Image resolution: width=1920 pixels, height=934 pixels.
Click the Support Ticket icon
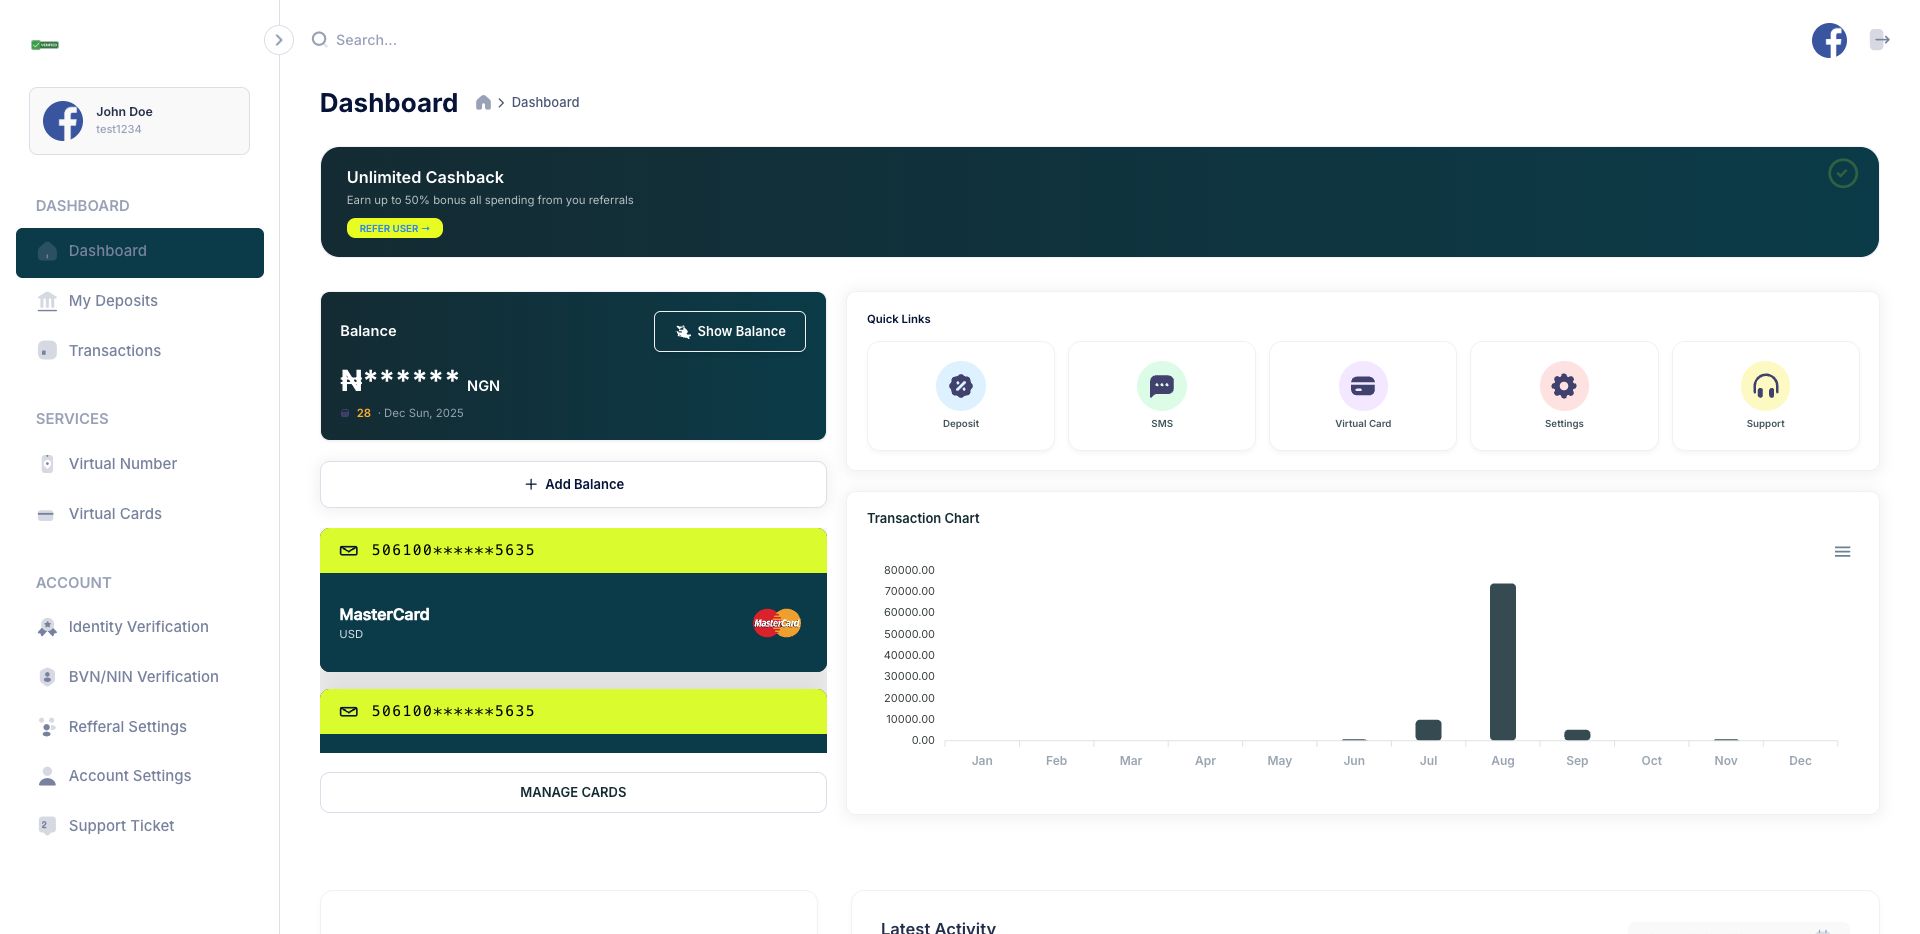coord(47,826)
